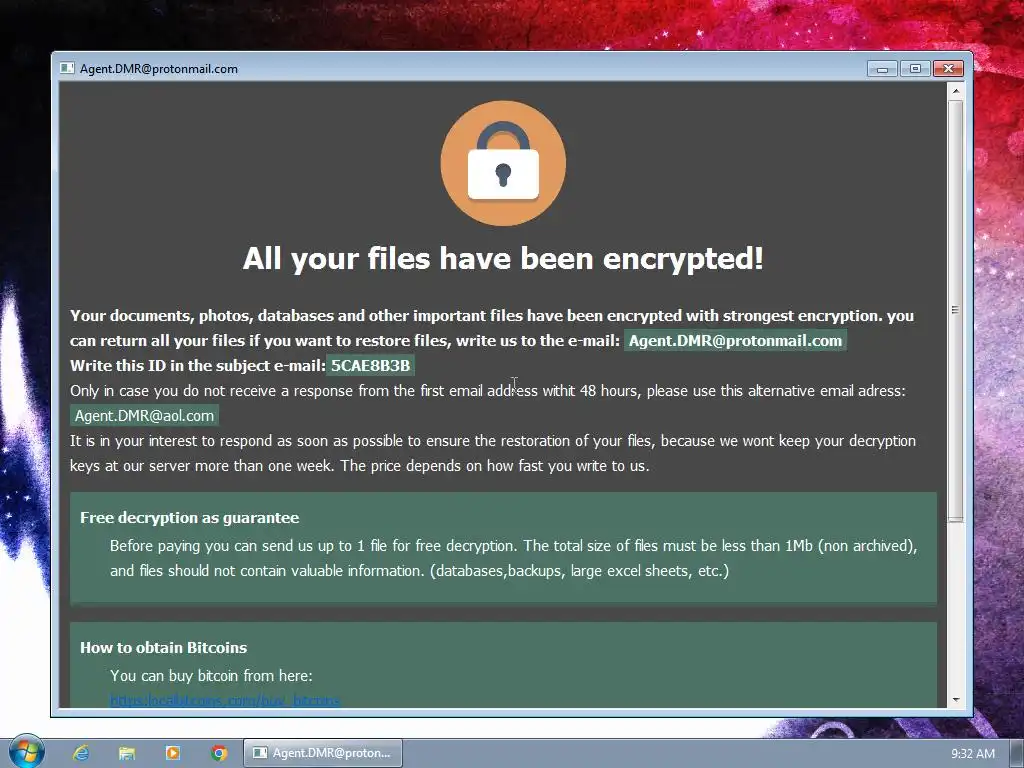Minimize the ransom note window
Image resolution: width=1024 pixels, height=768 pixels.
pyautogui.click(x=882, y=69)
